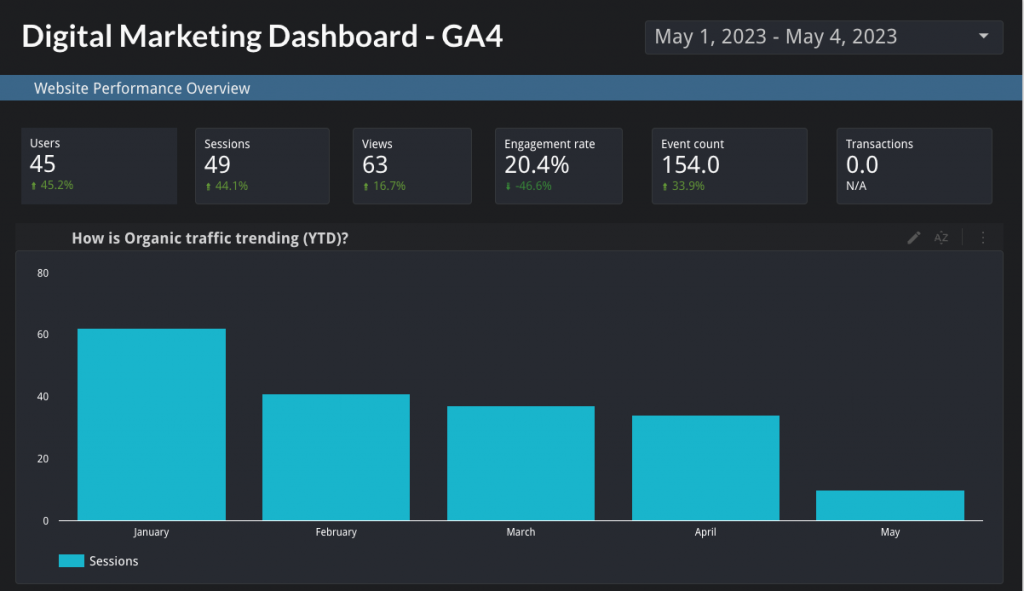Select the Users scorecard
This screenshot has height=591, width=1024.
coord(99,166)
